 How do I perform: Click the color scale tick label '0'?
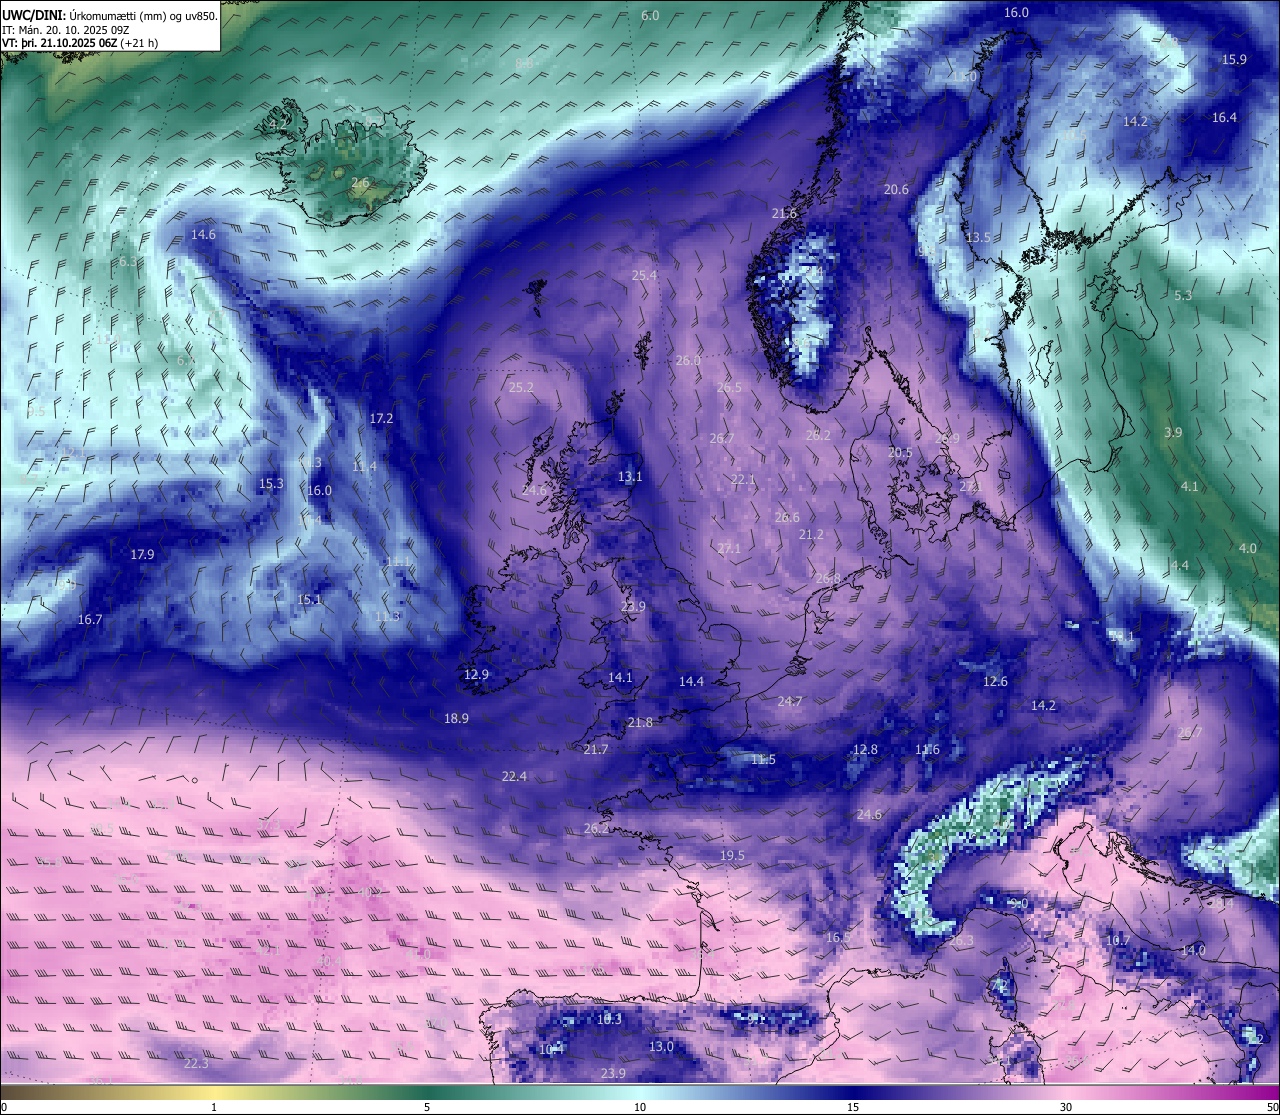pyautogui.click(x=4, y=1107)
